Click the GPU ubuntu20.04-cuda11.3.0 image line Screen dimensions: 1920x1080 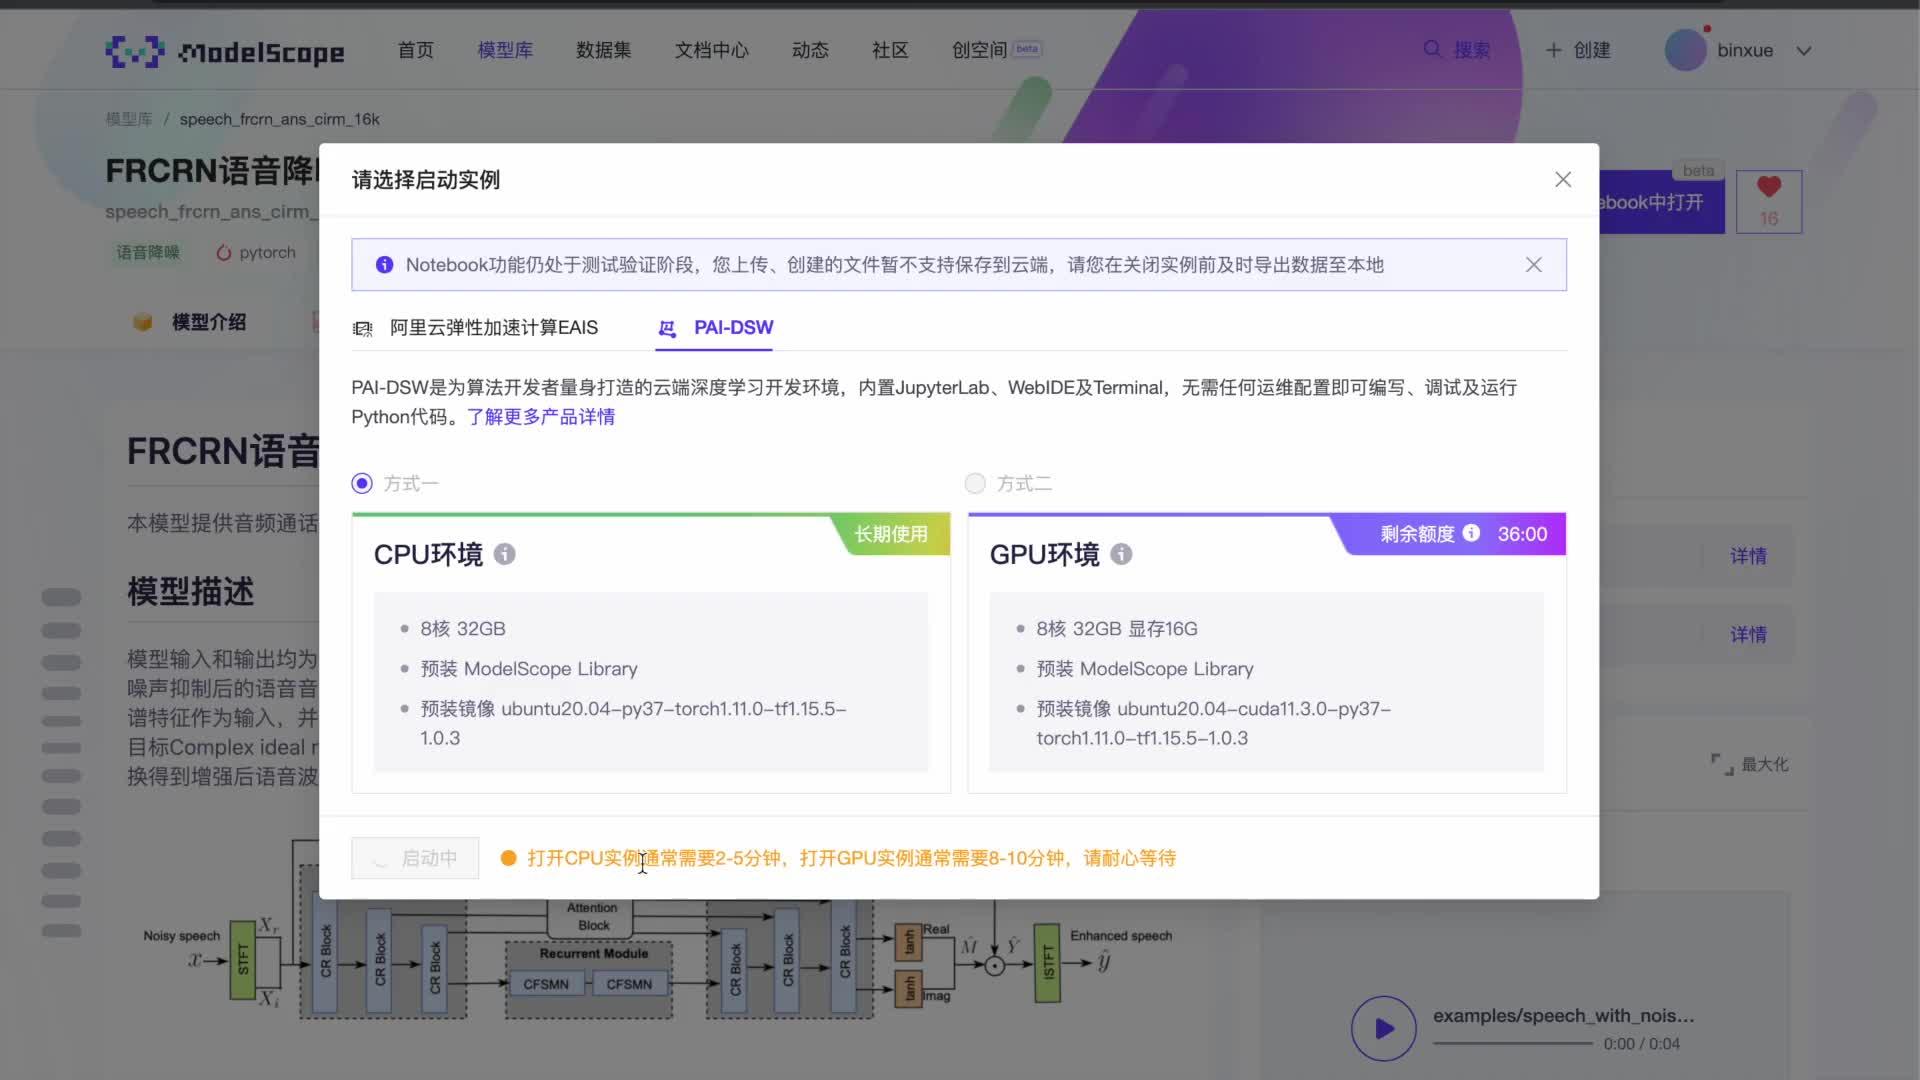click(x=1213, y=723)
